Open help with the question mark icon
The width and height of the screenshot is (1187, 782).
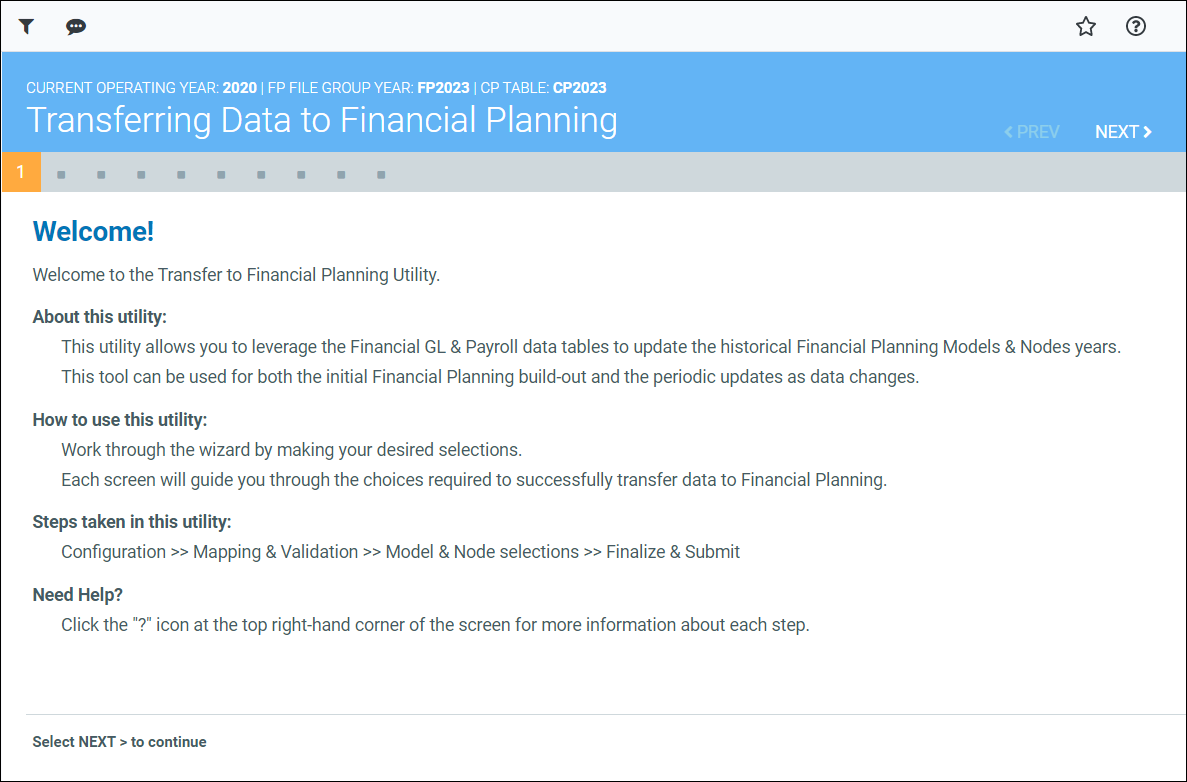pyautogui.click(x=1136, y=27)
